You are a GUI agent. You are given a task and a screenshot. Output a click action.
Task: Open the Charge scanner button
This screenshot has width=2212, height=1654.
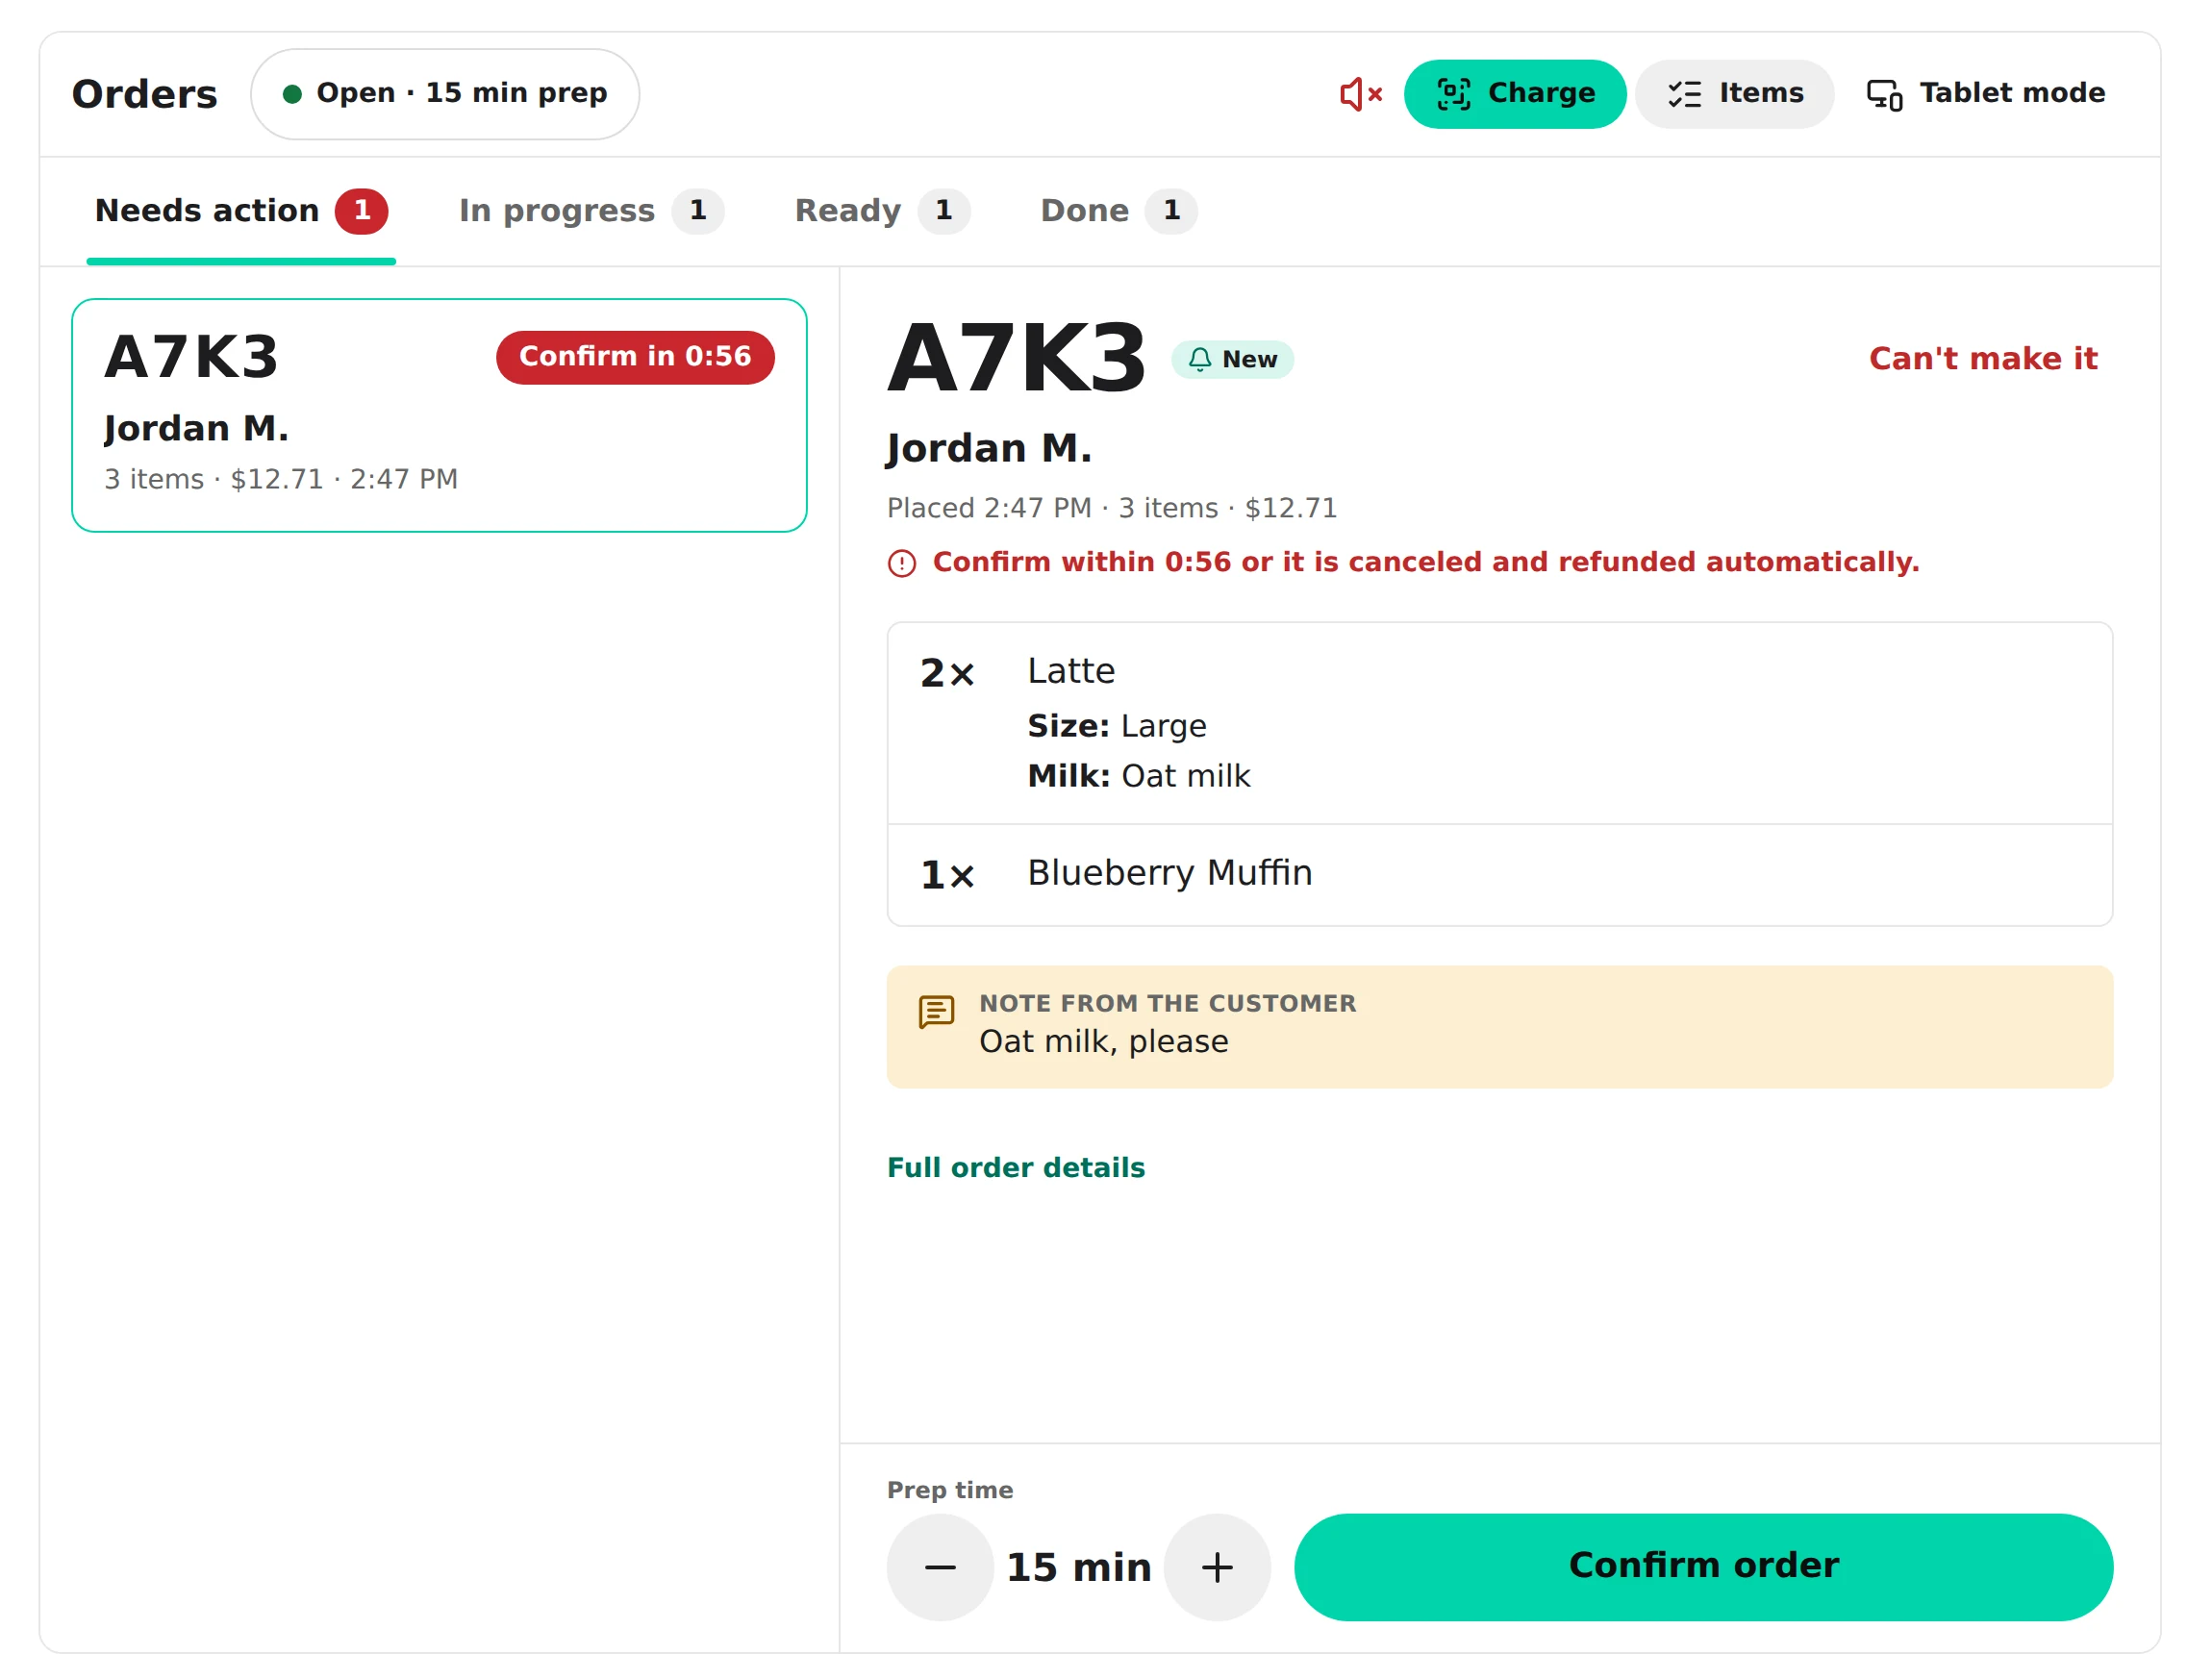[1515, 94]
